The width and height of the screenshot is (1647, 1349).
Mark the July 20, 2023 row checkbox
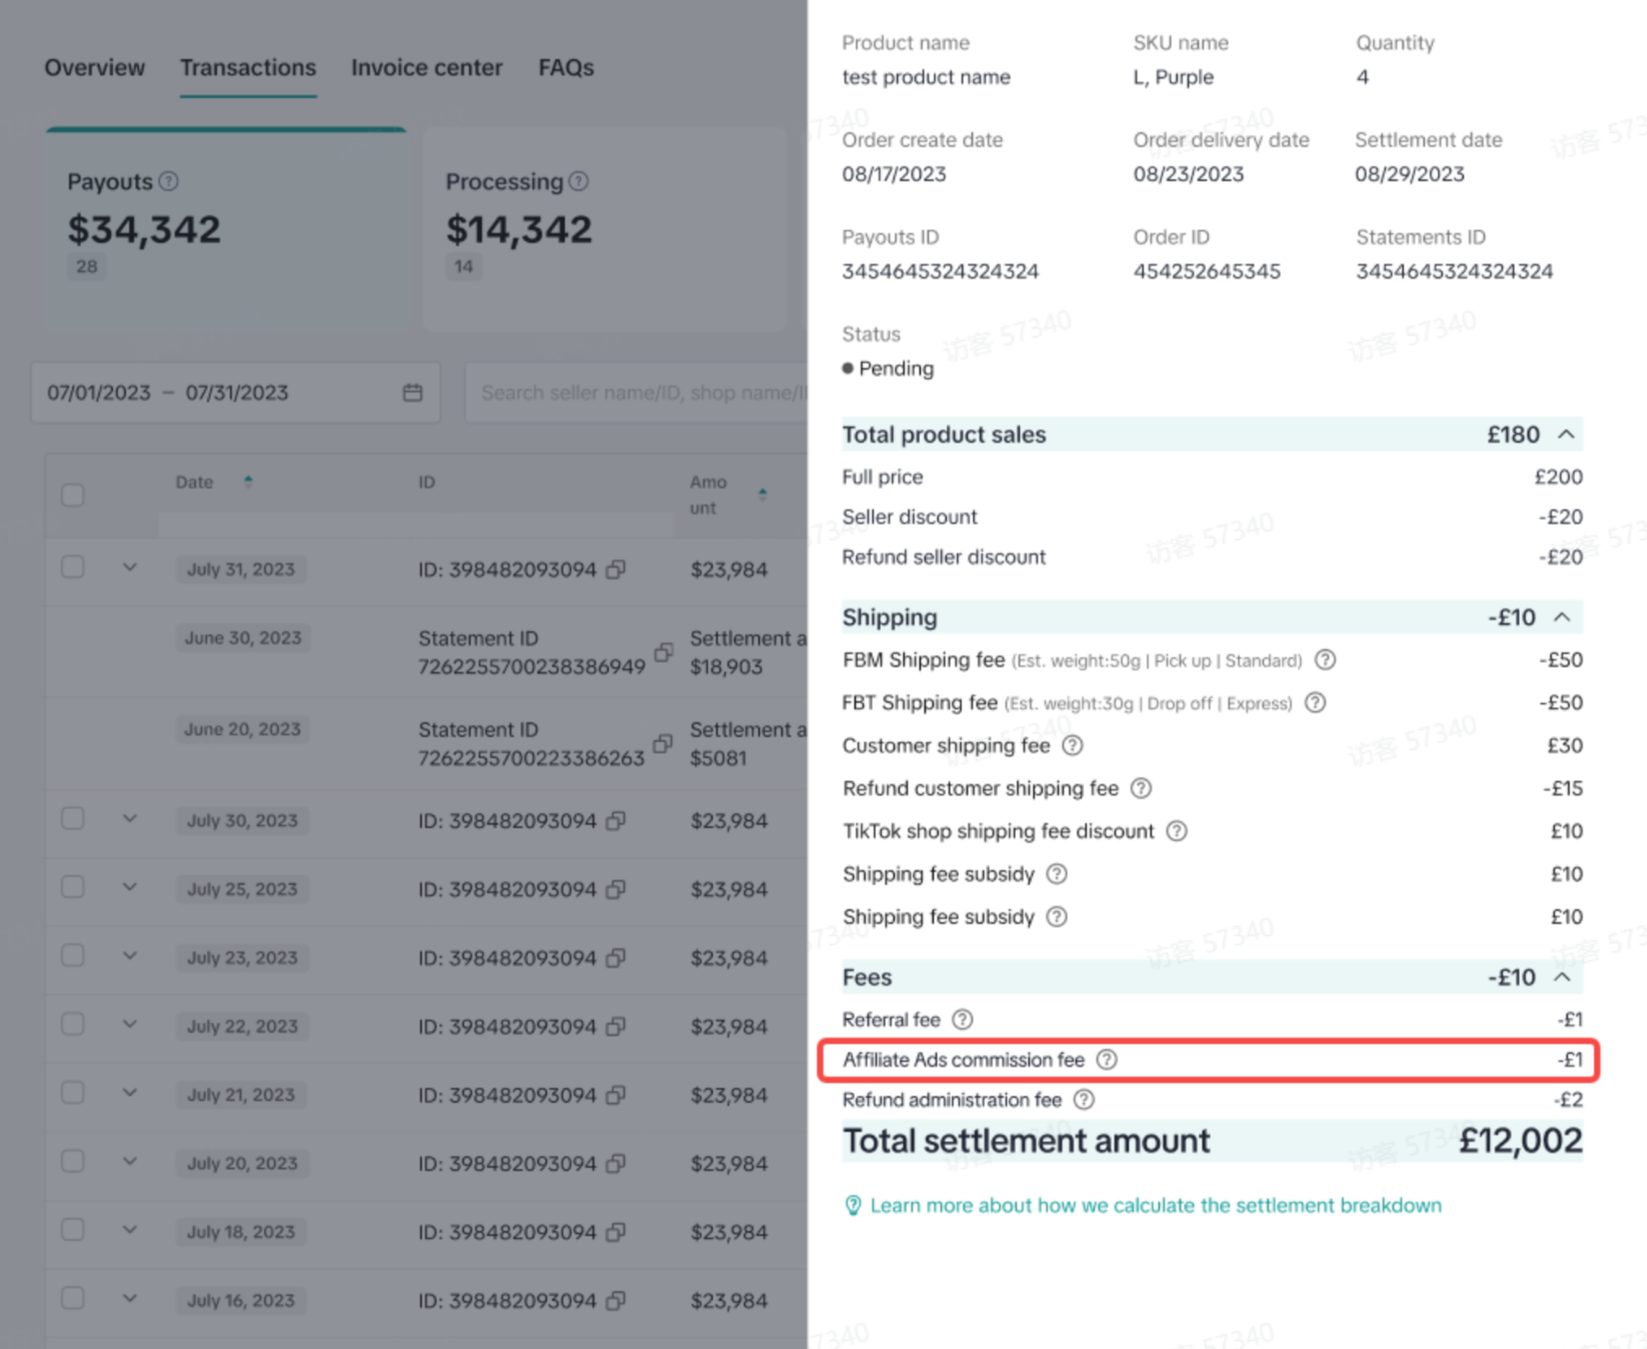[x=73, y=1161]
